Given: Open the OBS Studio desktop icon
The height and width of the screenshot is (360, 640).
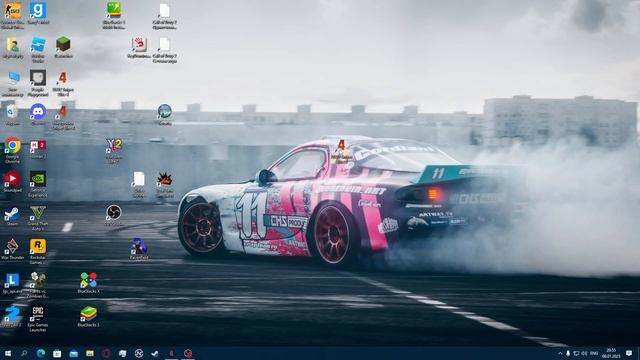Looking at the screenshot, I should click(114, 213).
